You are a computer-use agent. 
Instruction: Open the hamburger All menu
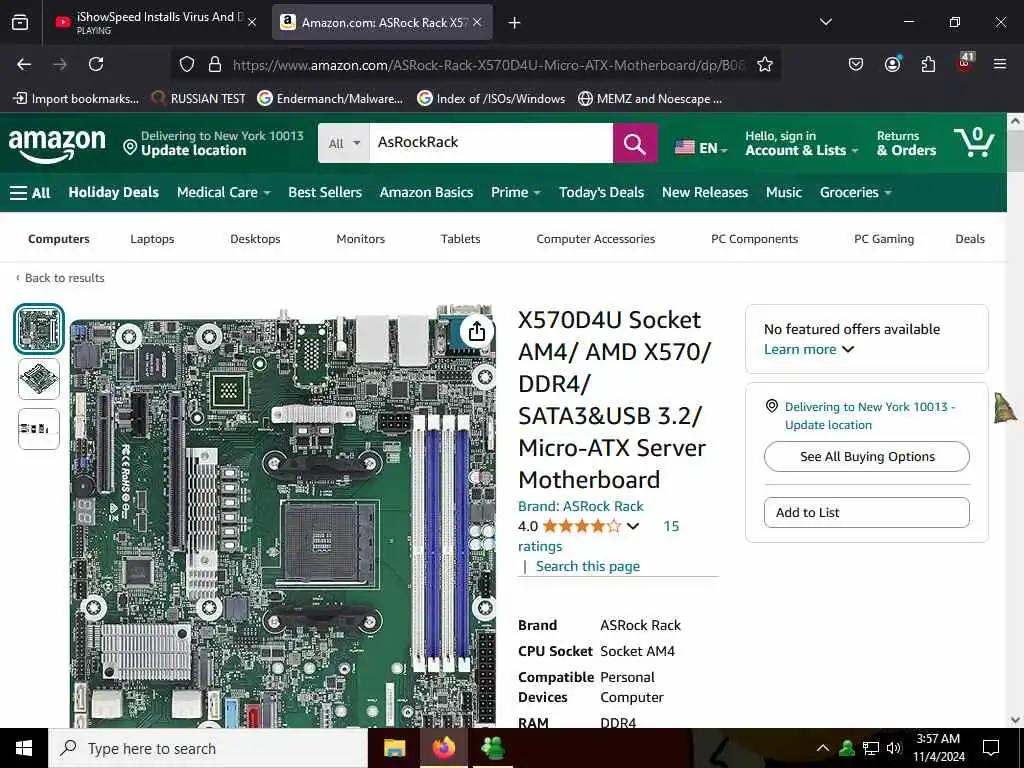[x=30, y=193]
